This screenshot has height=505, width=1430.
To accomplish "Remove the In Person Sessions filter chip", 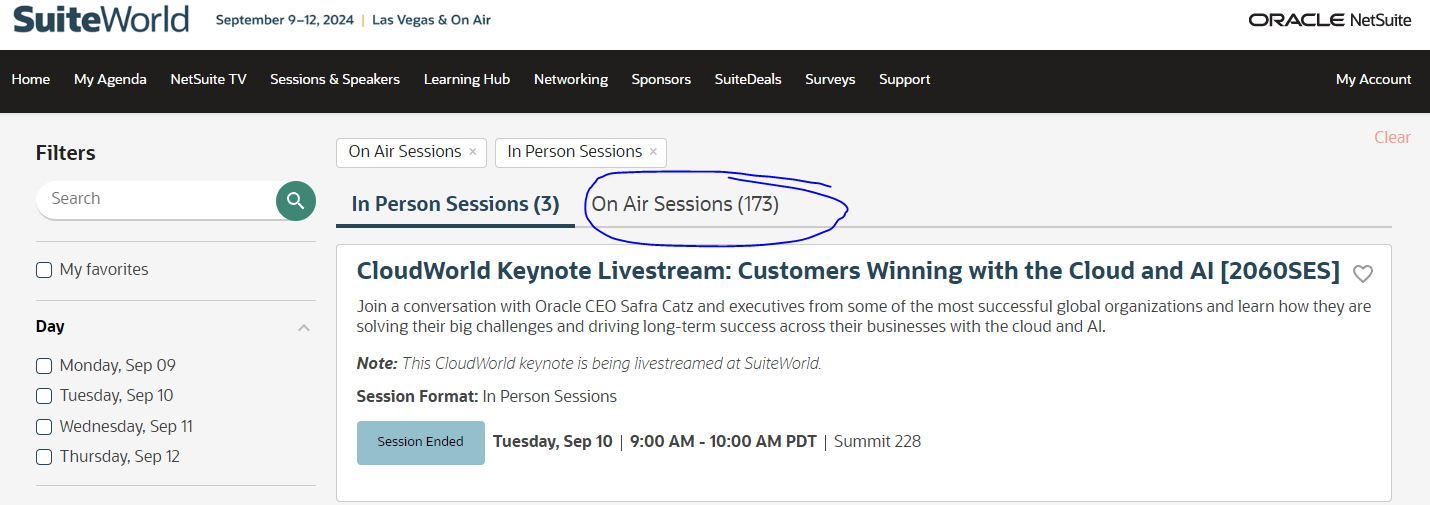I will click(x=653, y=152).
